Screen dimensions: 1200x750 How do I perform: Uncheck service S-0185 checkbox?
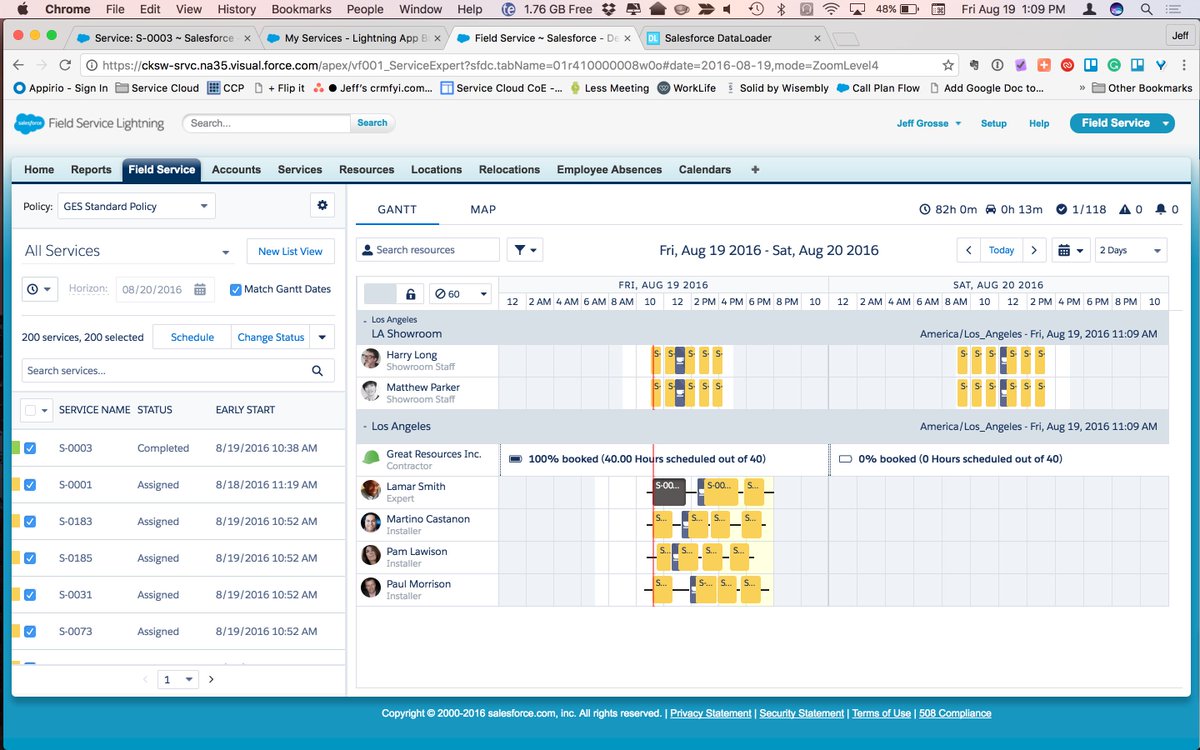point(30,558)
